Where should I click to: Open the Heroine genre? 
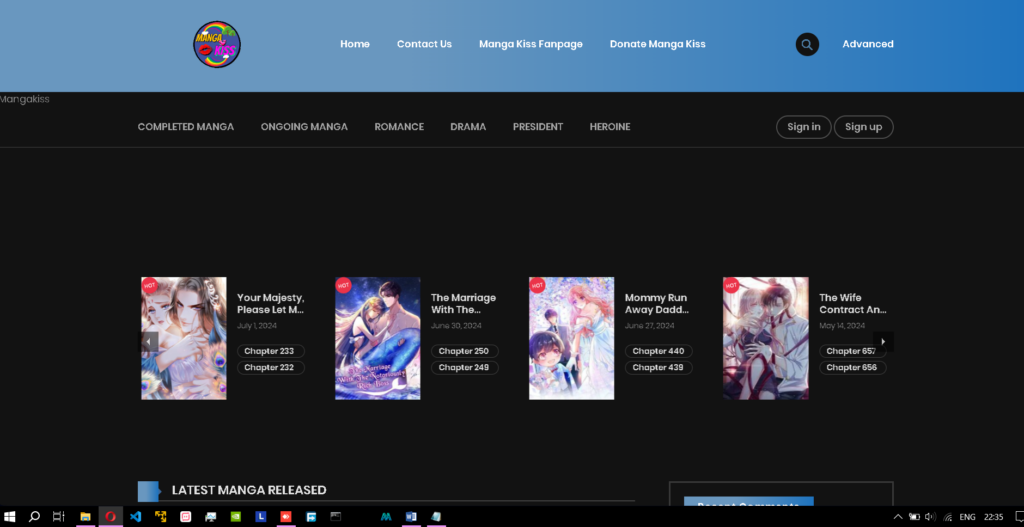[610, 127]
